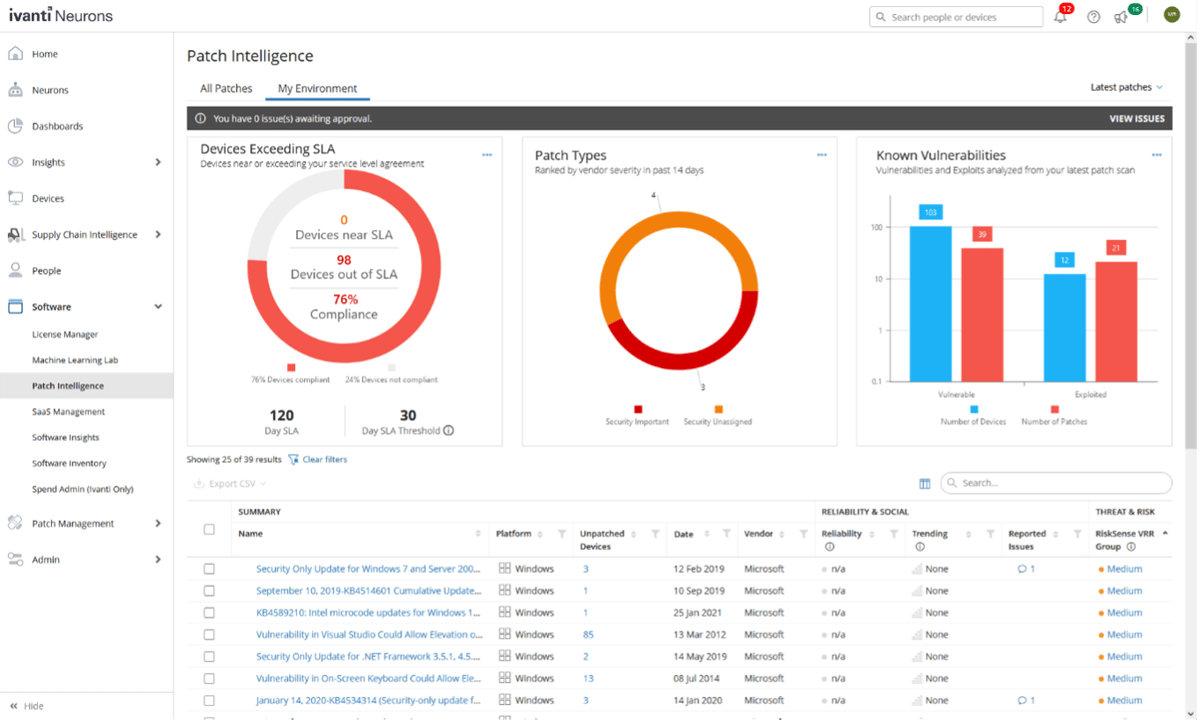Screen dimensions: 1200x721
Task: Open the column chooser grid icon above the table
Action: (924, 483)
